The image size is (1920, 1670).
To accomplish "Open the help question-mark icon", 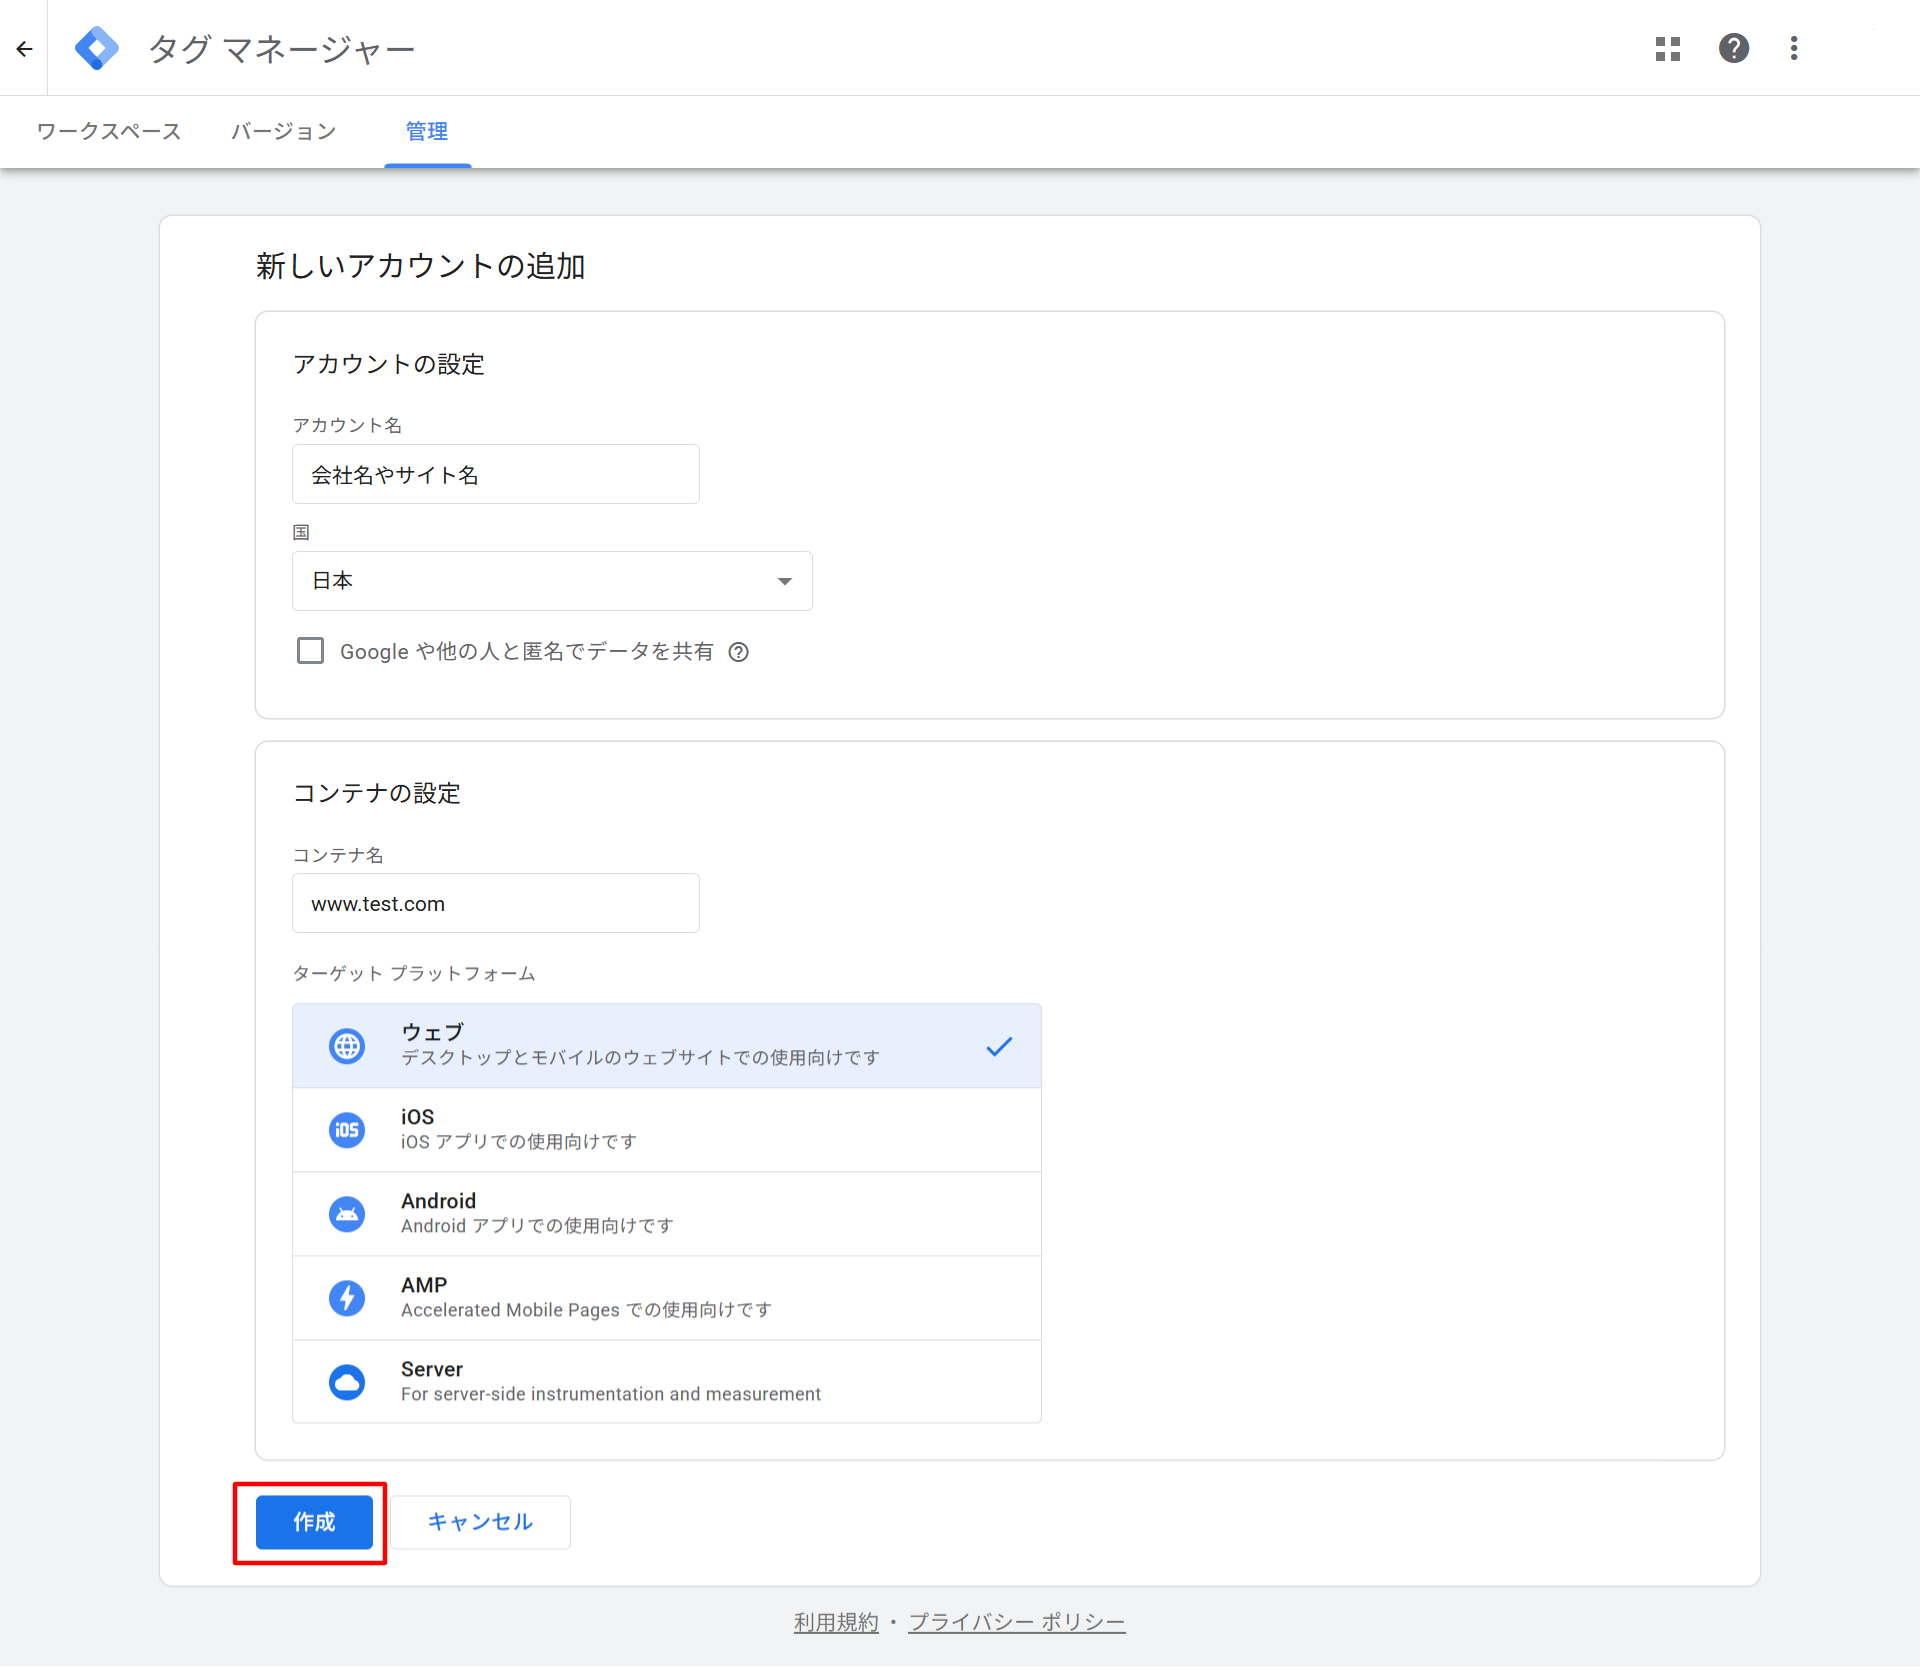I will (x=1733, y=48).
